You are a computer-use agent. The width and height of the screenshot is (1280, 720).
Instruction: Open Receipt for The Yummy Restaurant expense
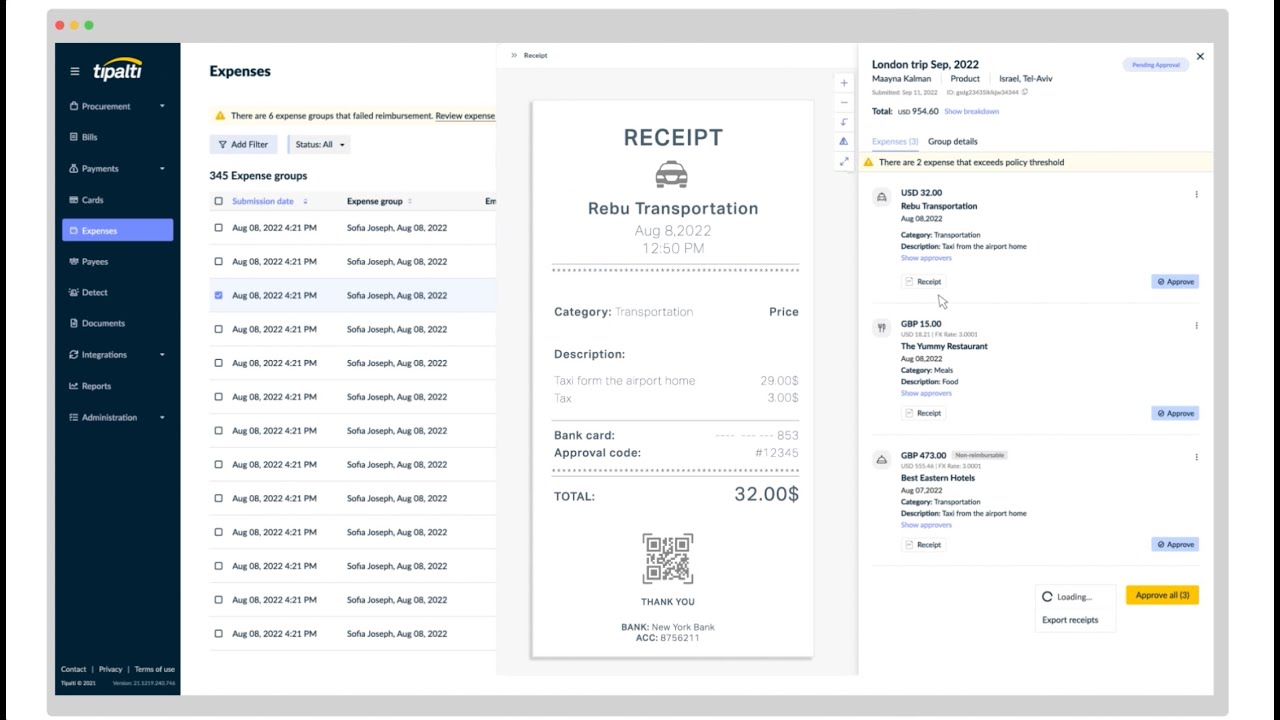click(x=923, y=413)
